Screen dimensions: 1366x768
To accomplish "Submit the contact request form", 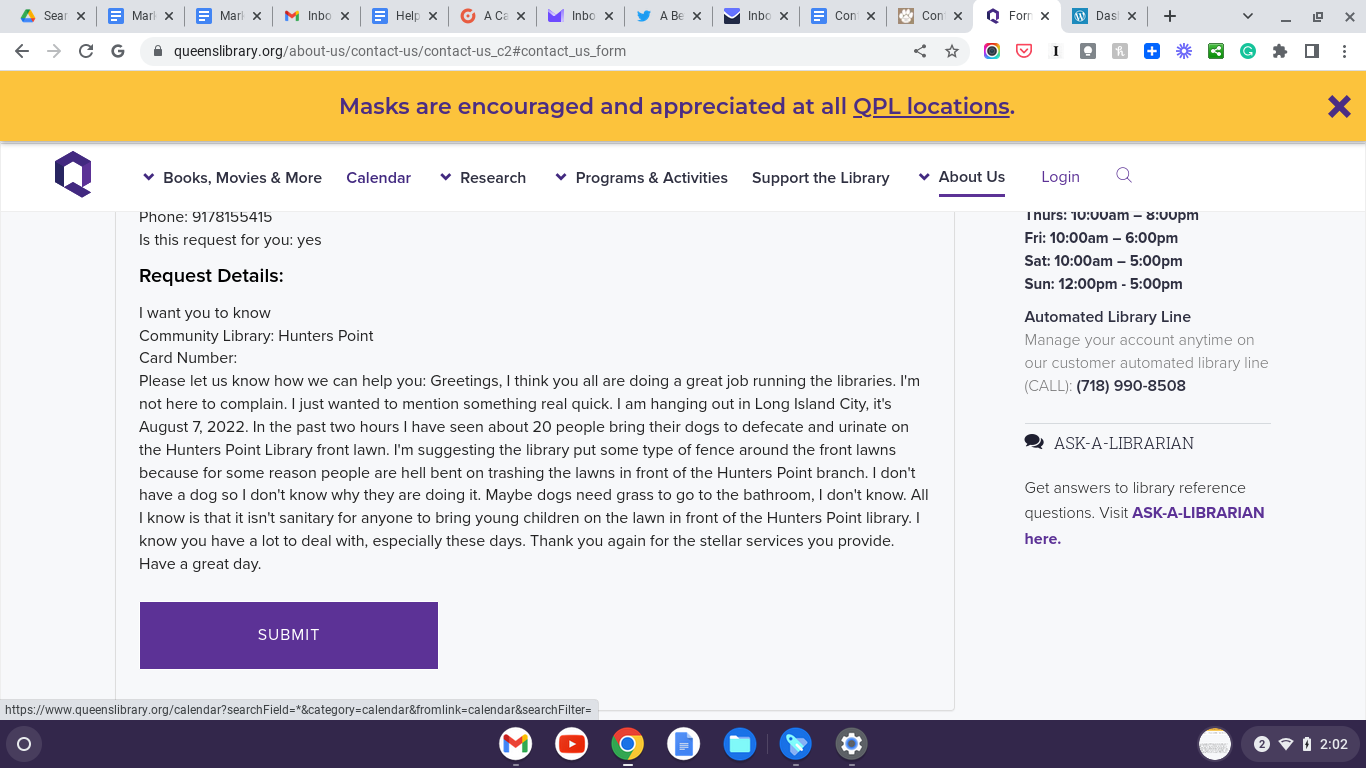I will pyautogui.click(x=289, y=635).
